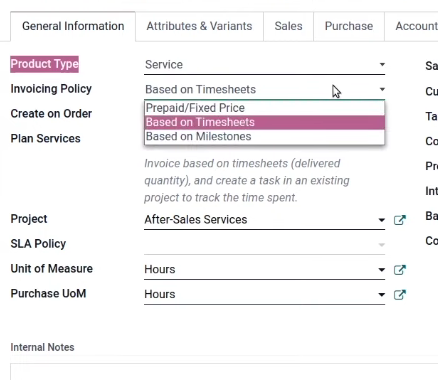438x380 pixels.
Task: Click the Product Type label
Action: (x=45, y=64)
